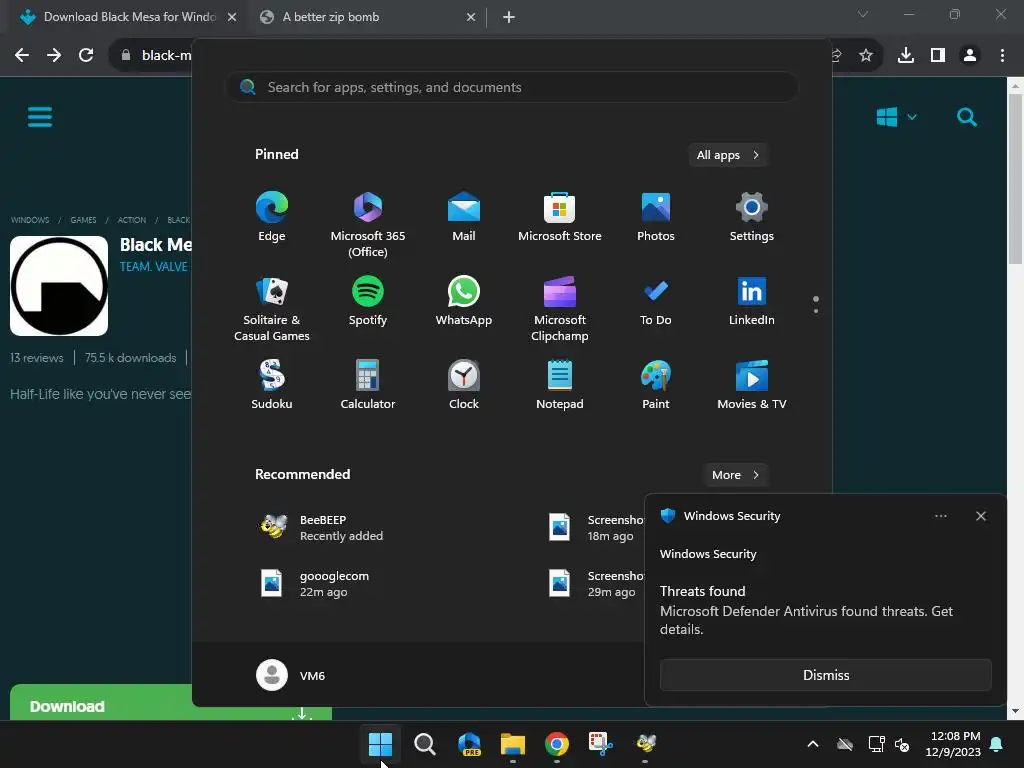Screen dimensions: 1024x768
Task: Launch Microsoft 365 (Office) app
Action: (368, 225)
